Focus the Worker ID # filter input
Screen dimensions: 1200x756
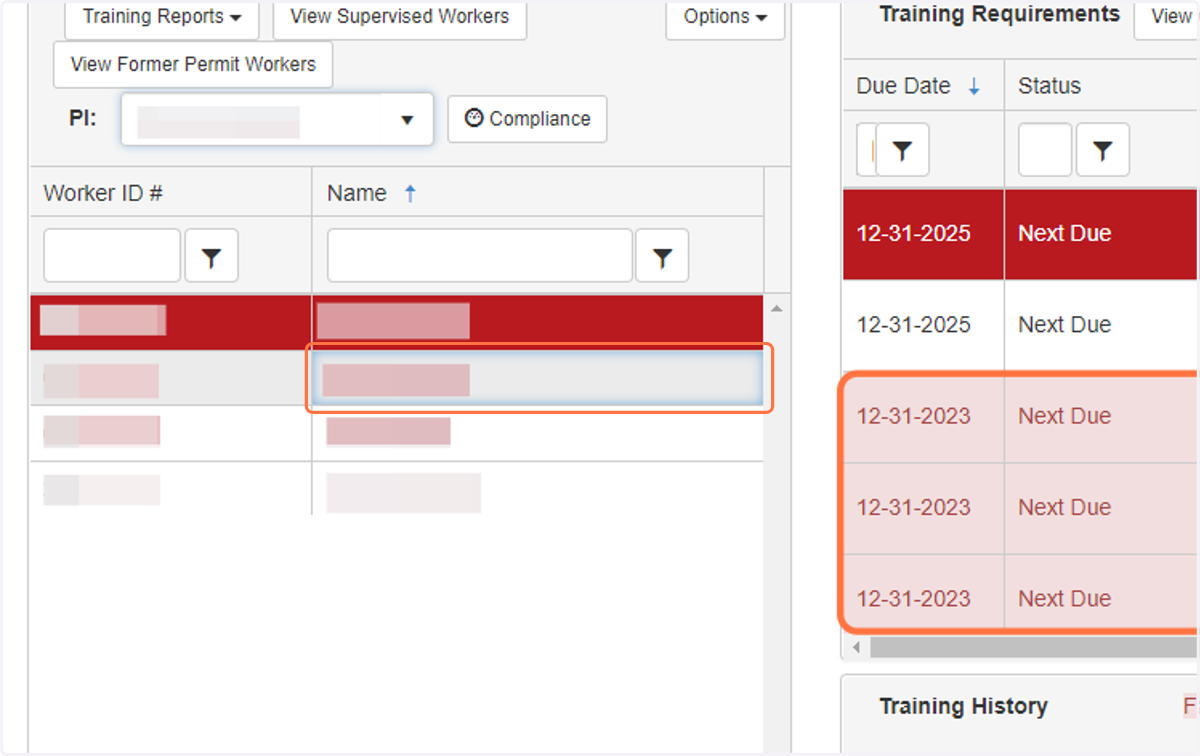pyautogui.click(x=112, y=256)
